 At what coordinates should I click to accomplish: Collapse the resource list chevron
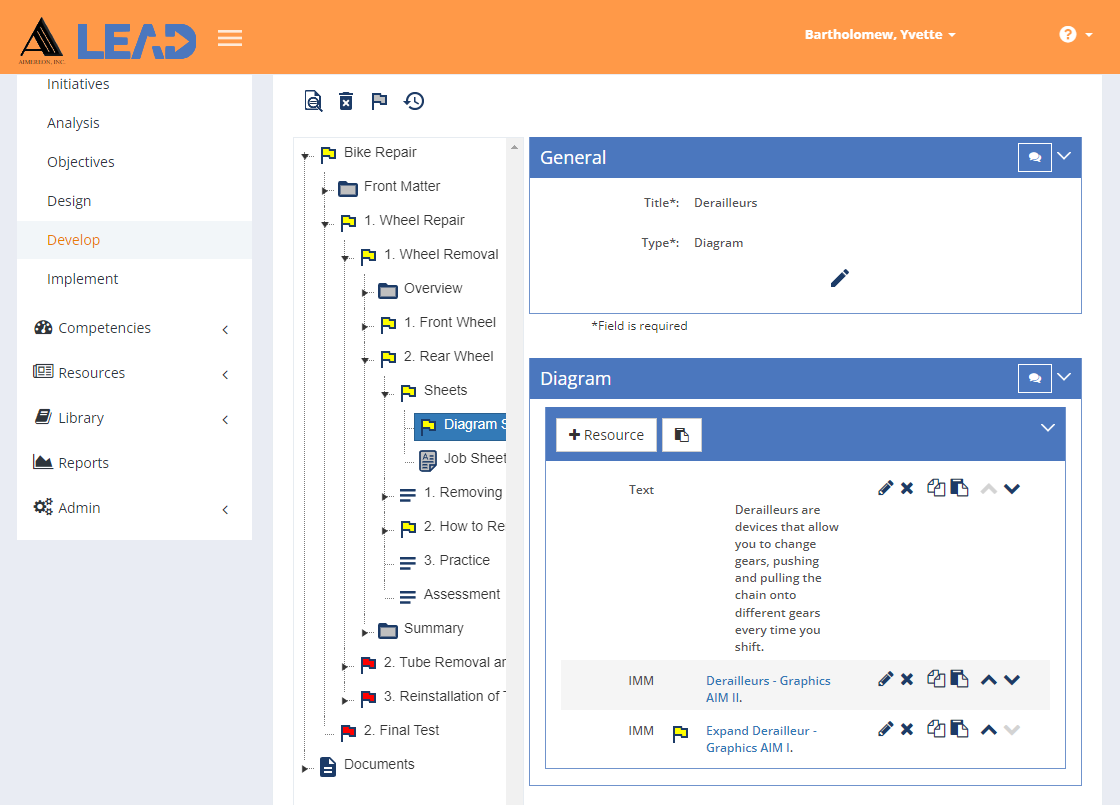click(x=1048, y=428)
